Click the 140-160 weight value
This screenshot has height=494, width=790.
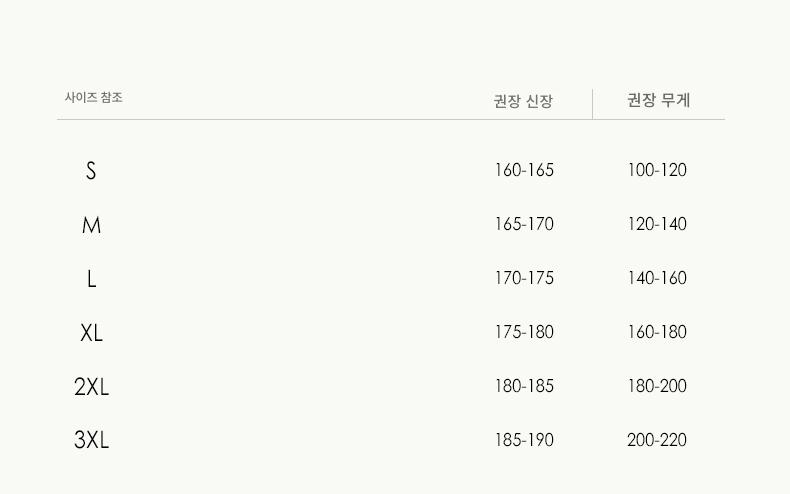[x=657, y=279]
